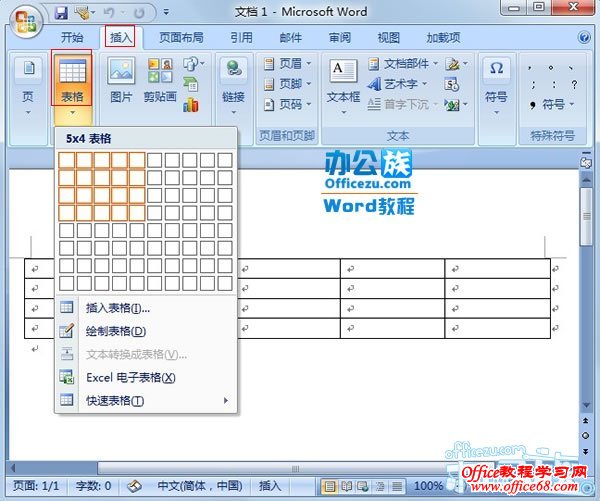
Task: Click the Office button orb
Action: pos(26,21)
